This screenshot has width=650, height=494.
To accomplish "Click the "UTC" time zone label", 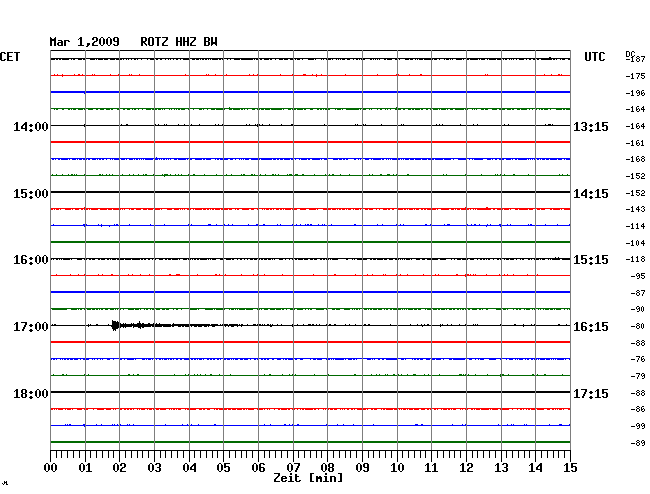I will pyautogui.click(x=595, y=57).
